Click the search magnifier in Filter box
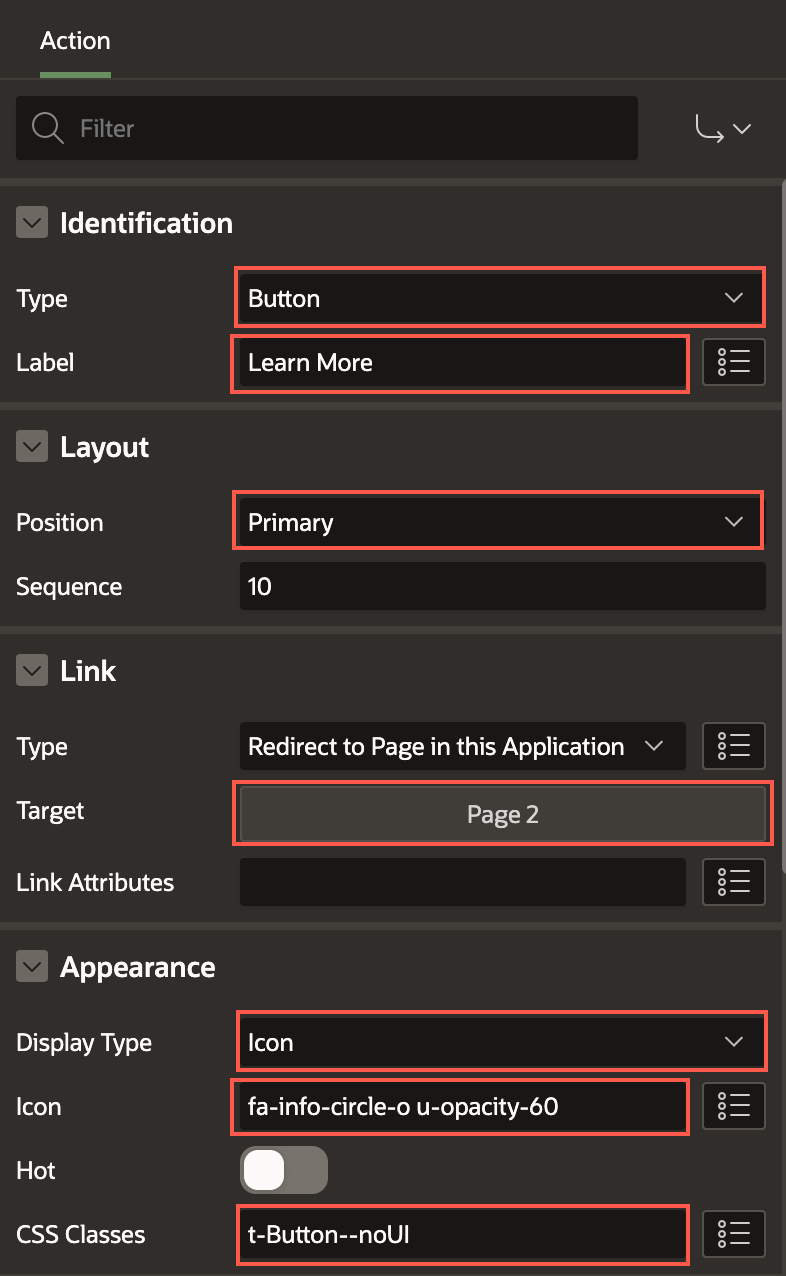Screen dimensions: 786x1276 coord(47,128)
